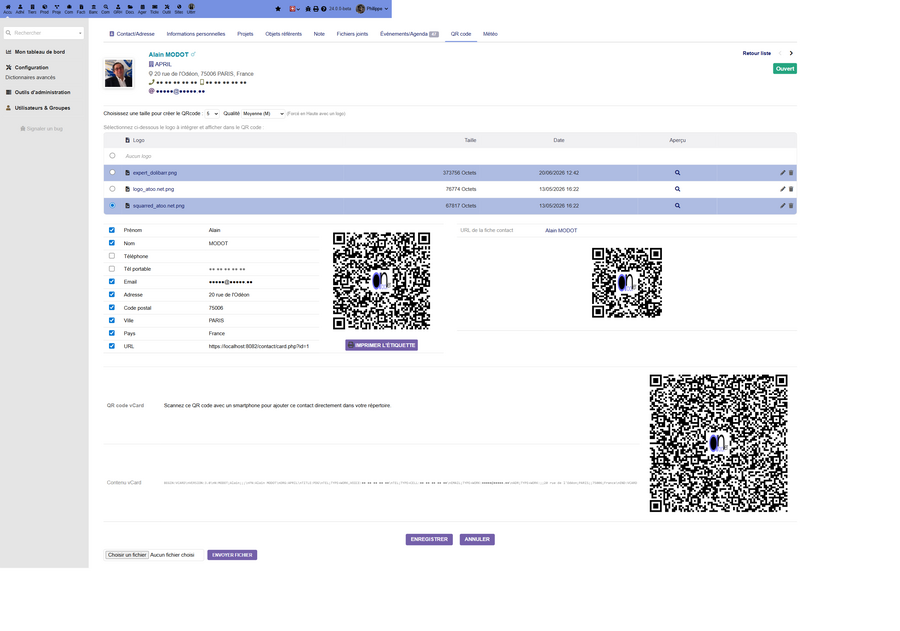Image resolution: width=900 pixels, height=631 pixels.
Task: Open the Sites web module icon
Action: [179, 9]
